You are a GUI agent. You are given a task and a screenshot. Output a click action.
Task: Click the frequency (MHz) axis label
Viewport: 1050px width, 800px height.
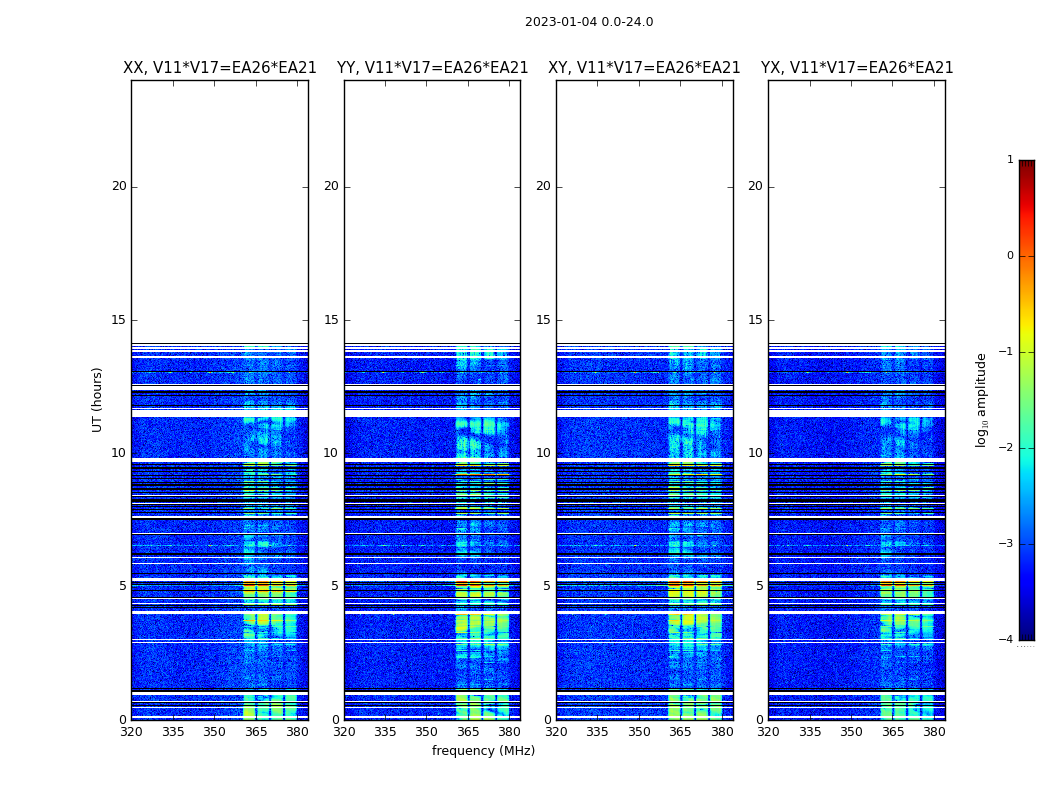click(483, 750)
